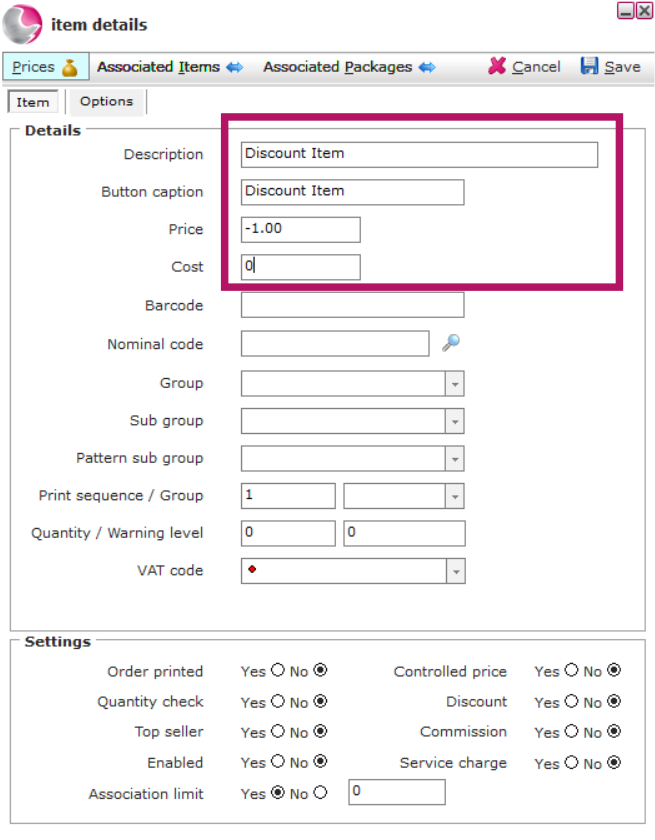Click into the Barcode input field

352,305
